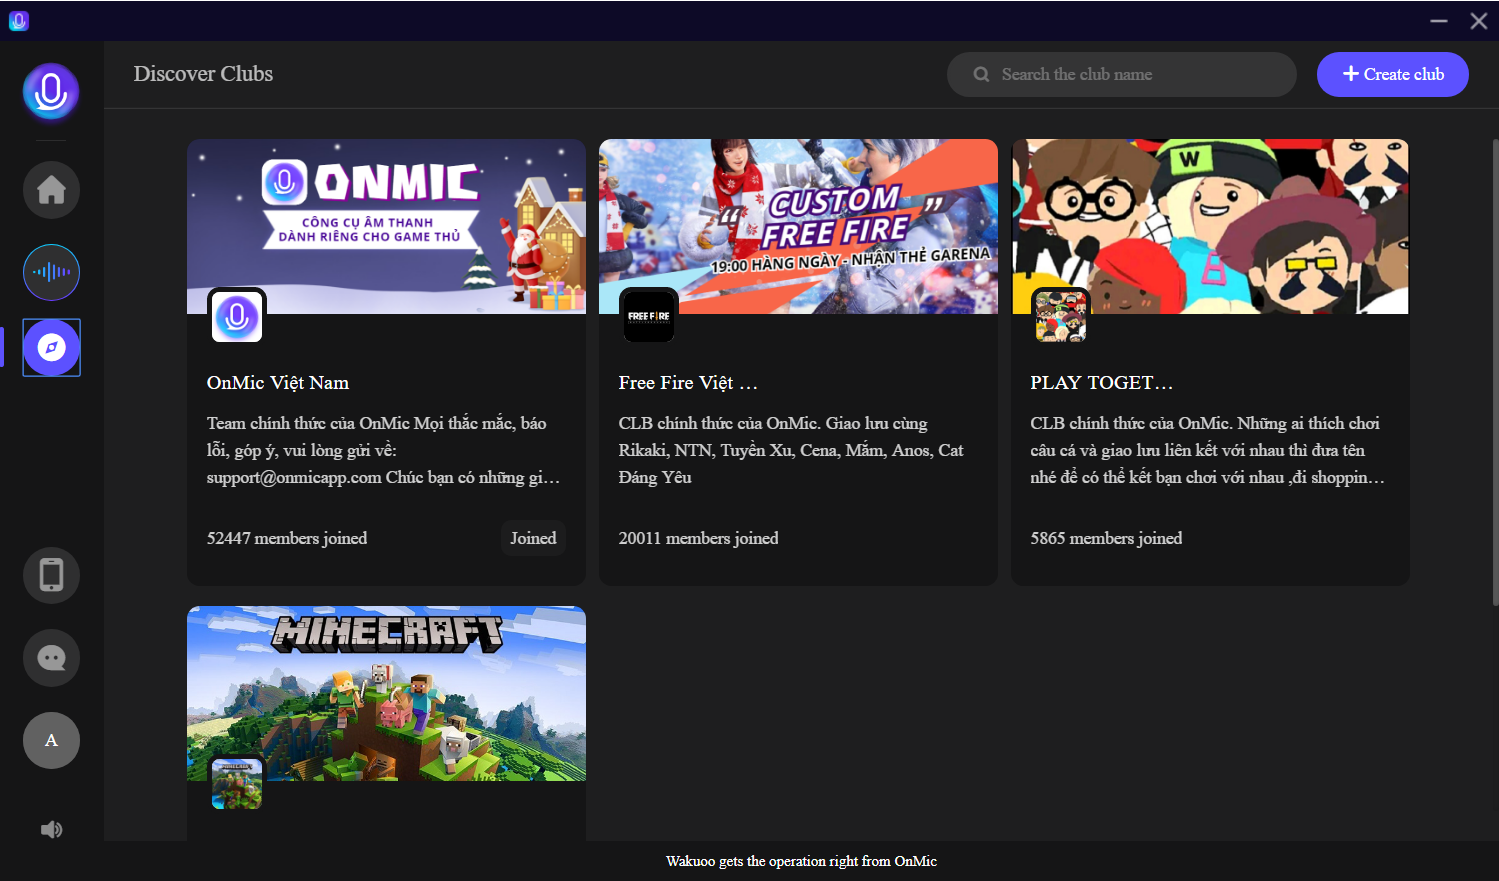Open the chat bubble icon in sidebar
This screenshot has width=1499, height=881.
51,658
